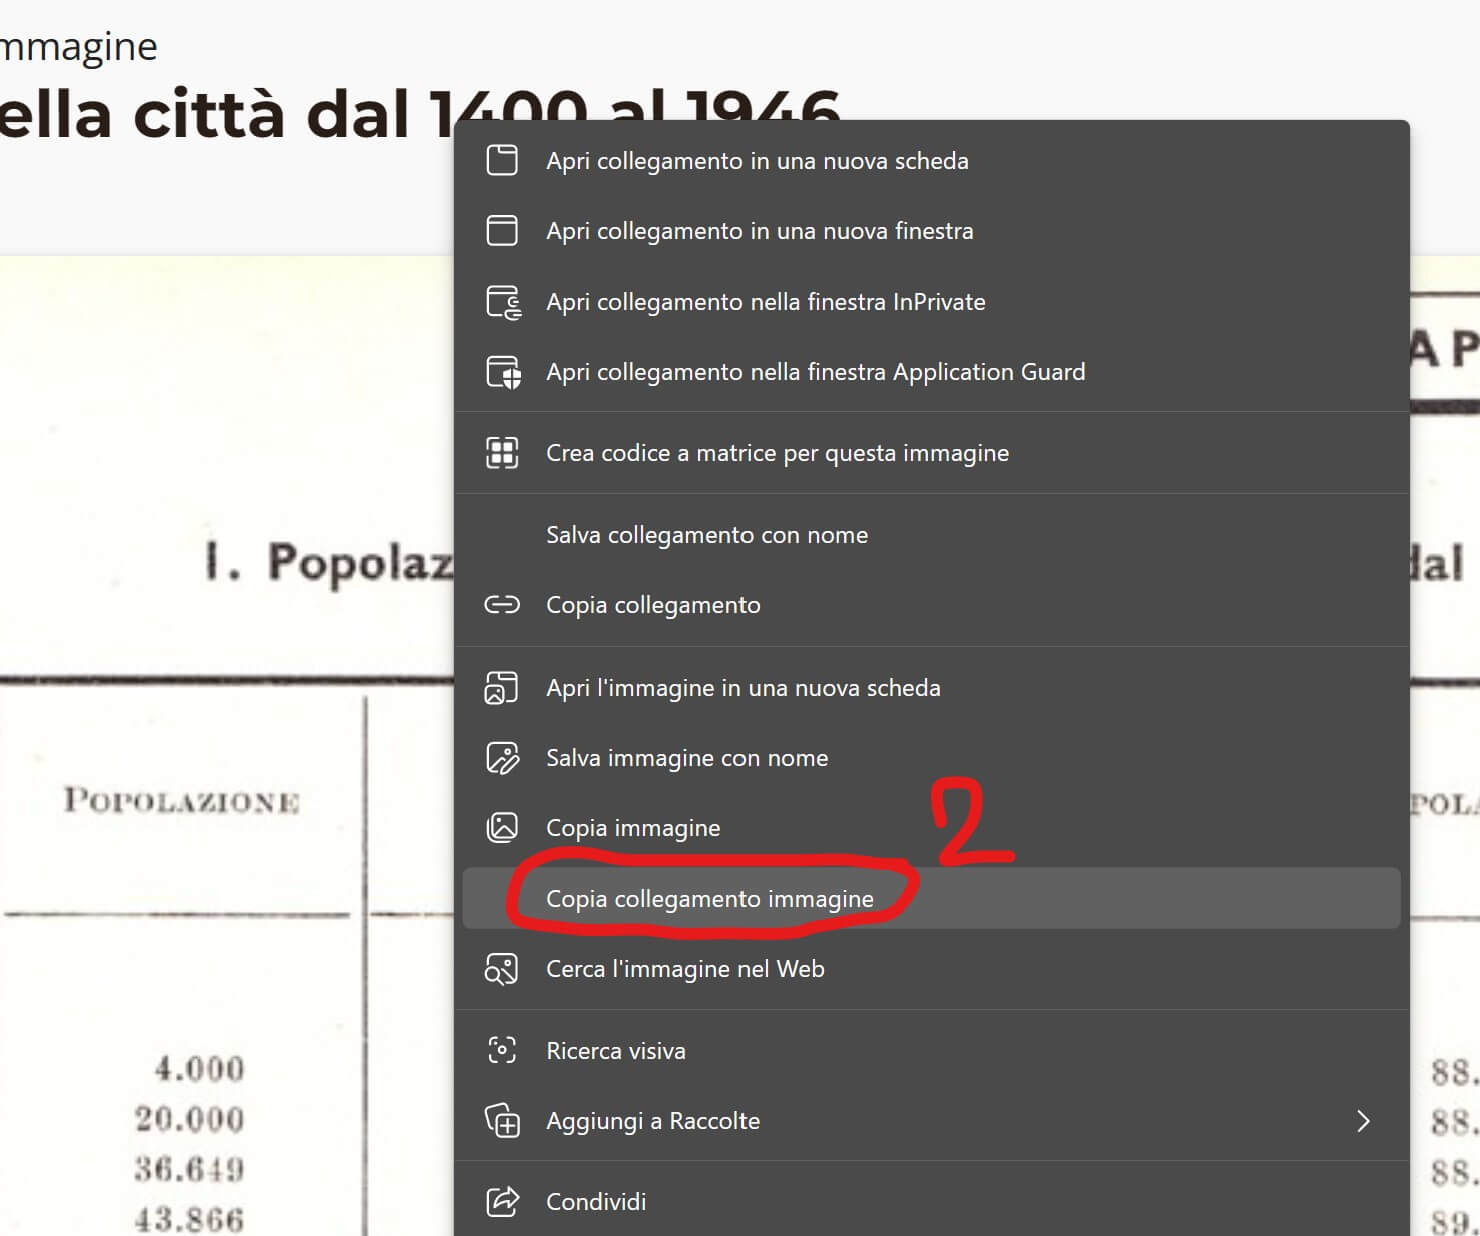Expand the 'Aggiungi a Raccolte' submenu arrow
1480x1236 pixels.
tap(1363, 1121)
